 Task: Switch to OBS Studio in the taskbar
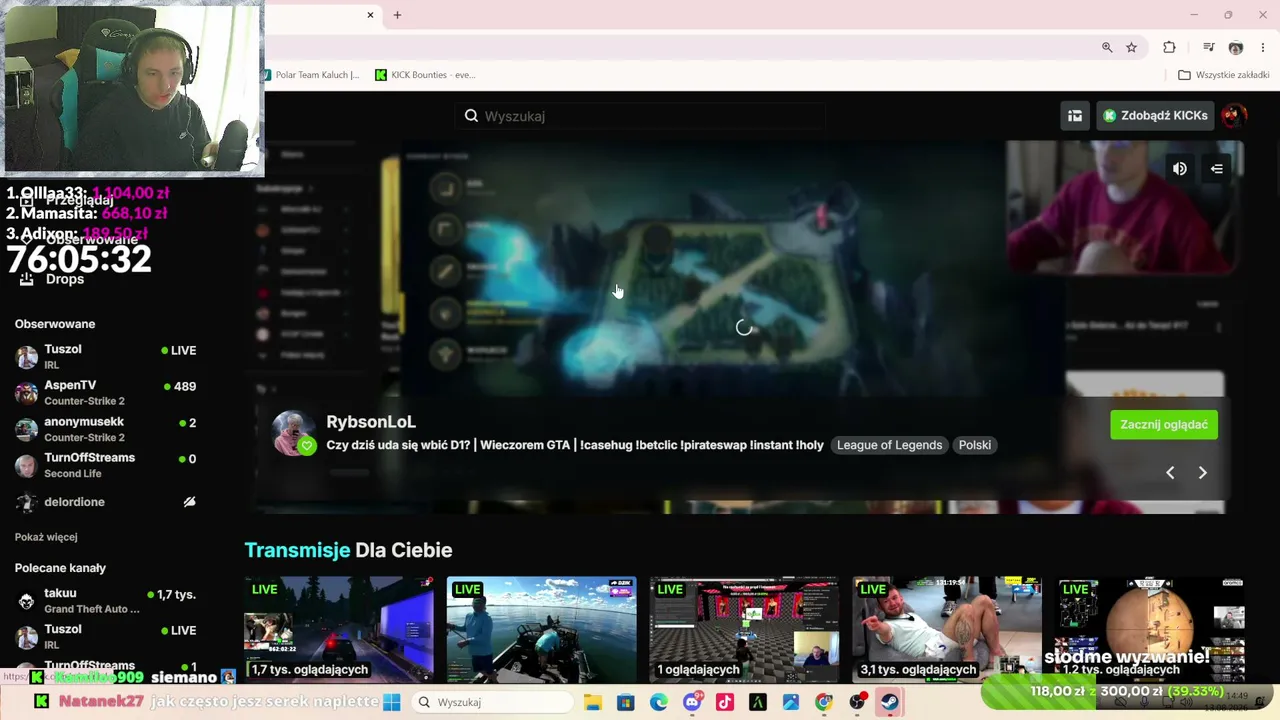[857, 702]
